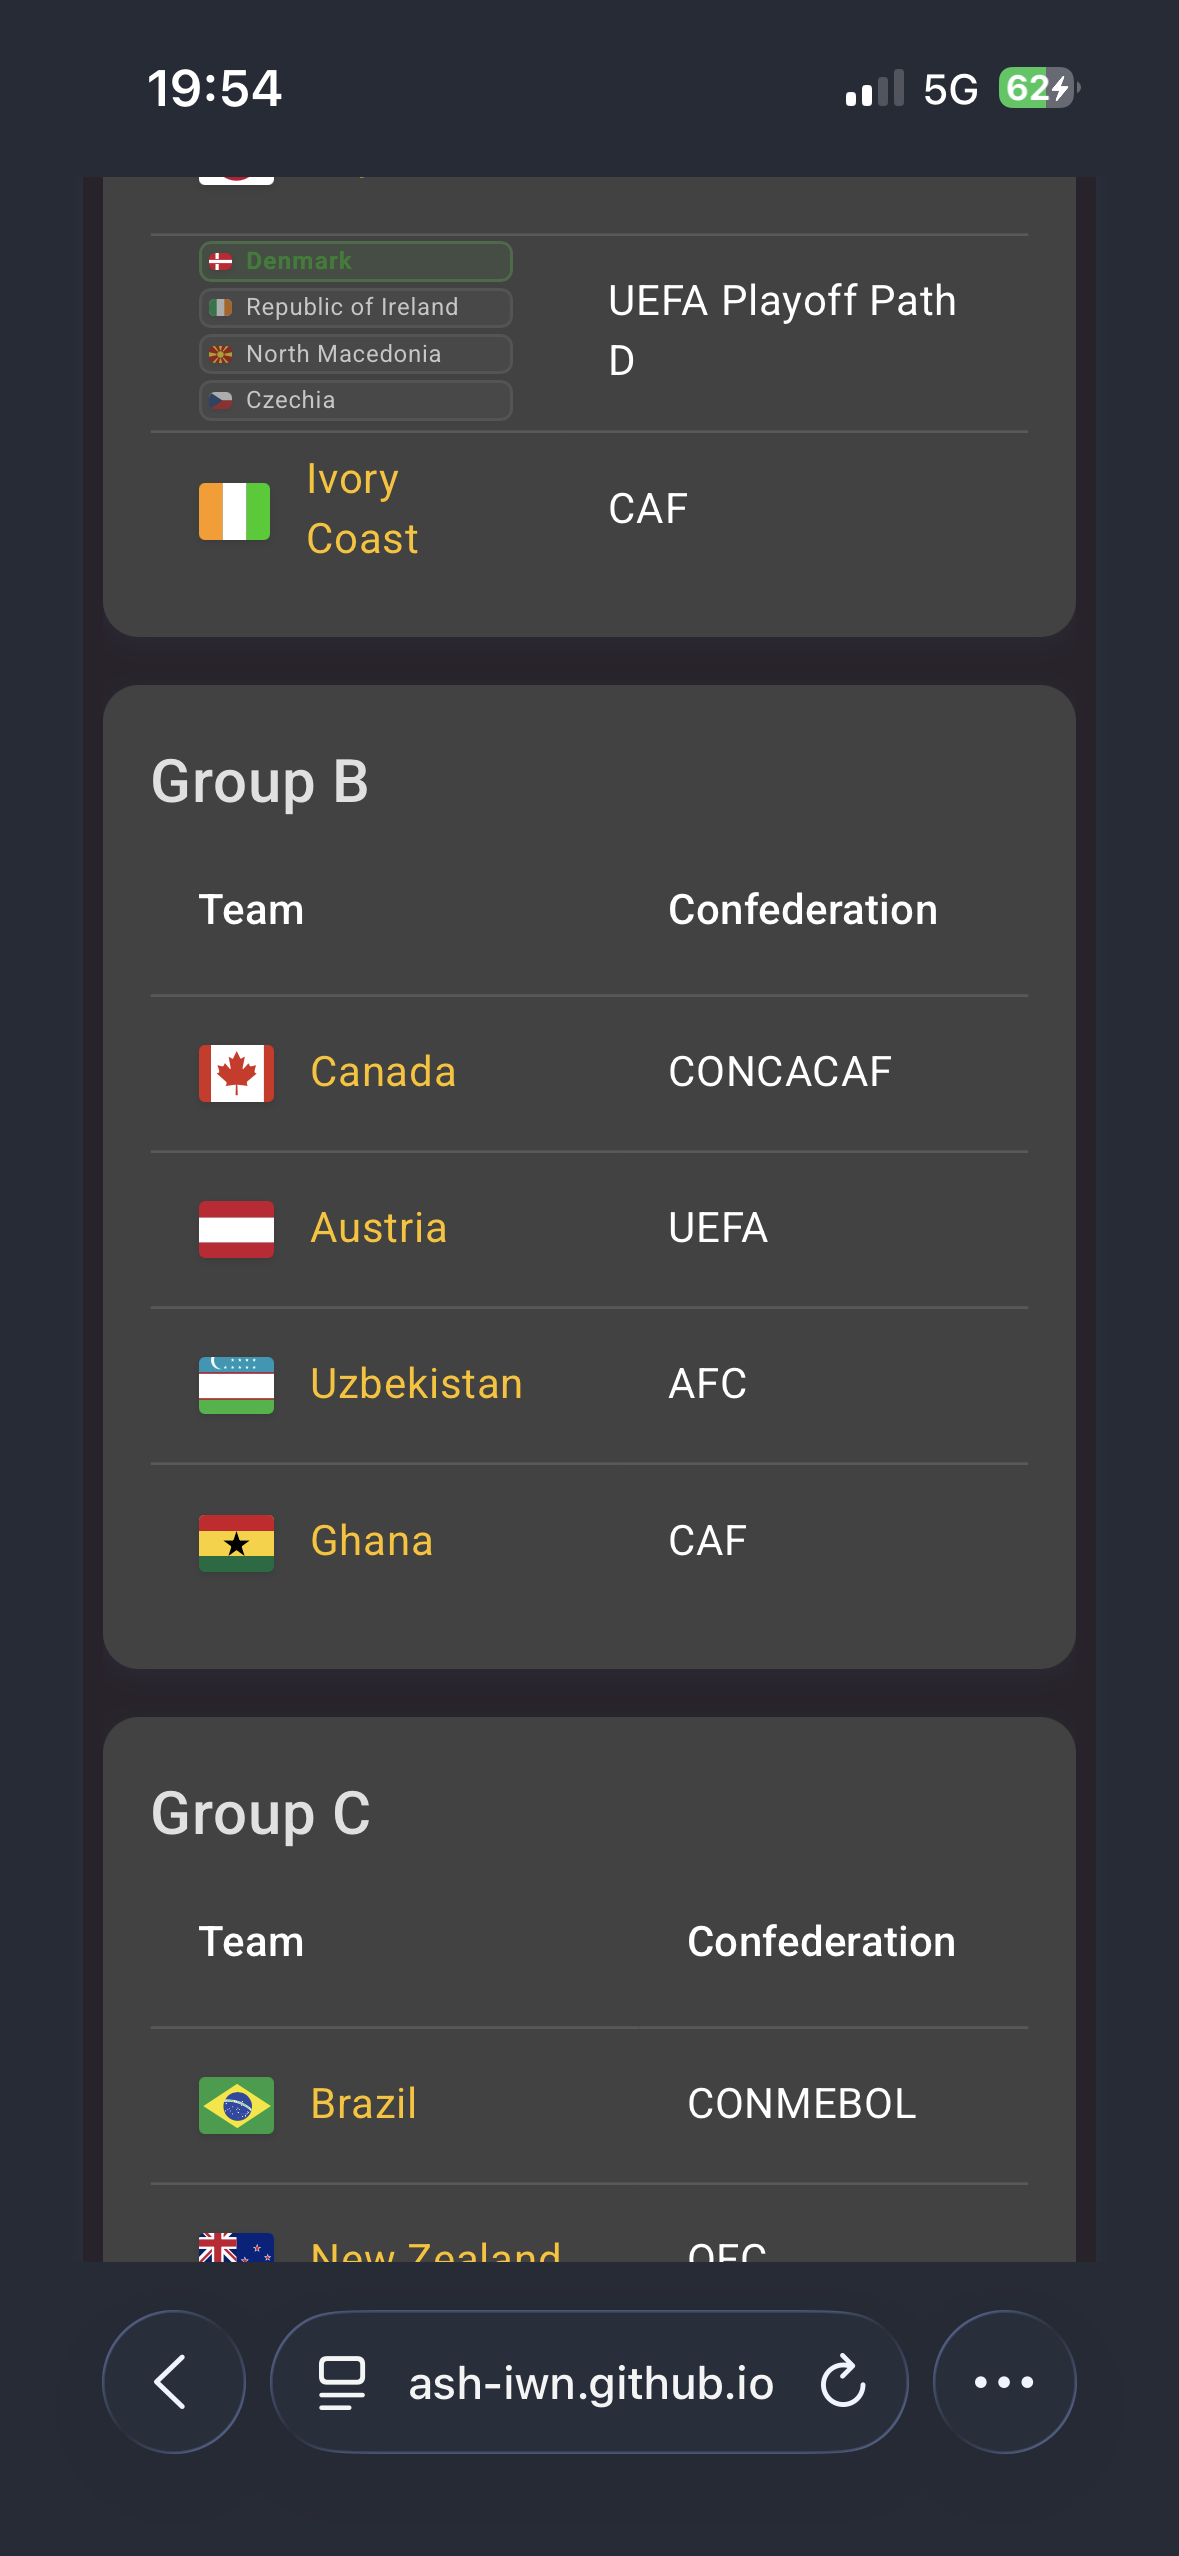This screenshot has height=2556, width=1179.
Task: Tap the battery status indicator
Action: click(x=1037, y=89)
